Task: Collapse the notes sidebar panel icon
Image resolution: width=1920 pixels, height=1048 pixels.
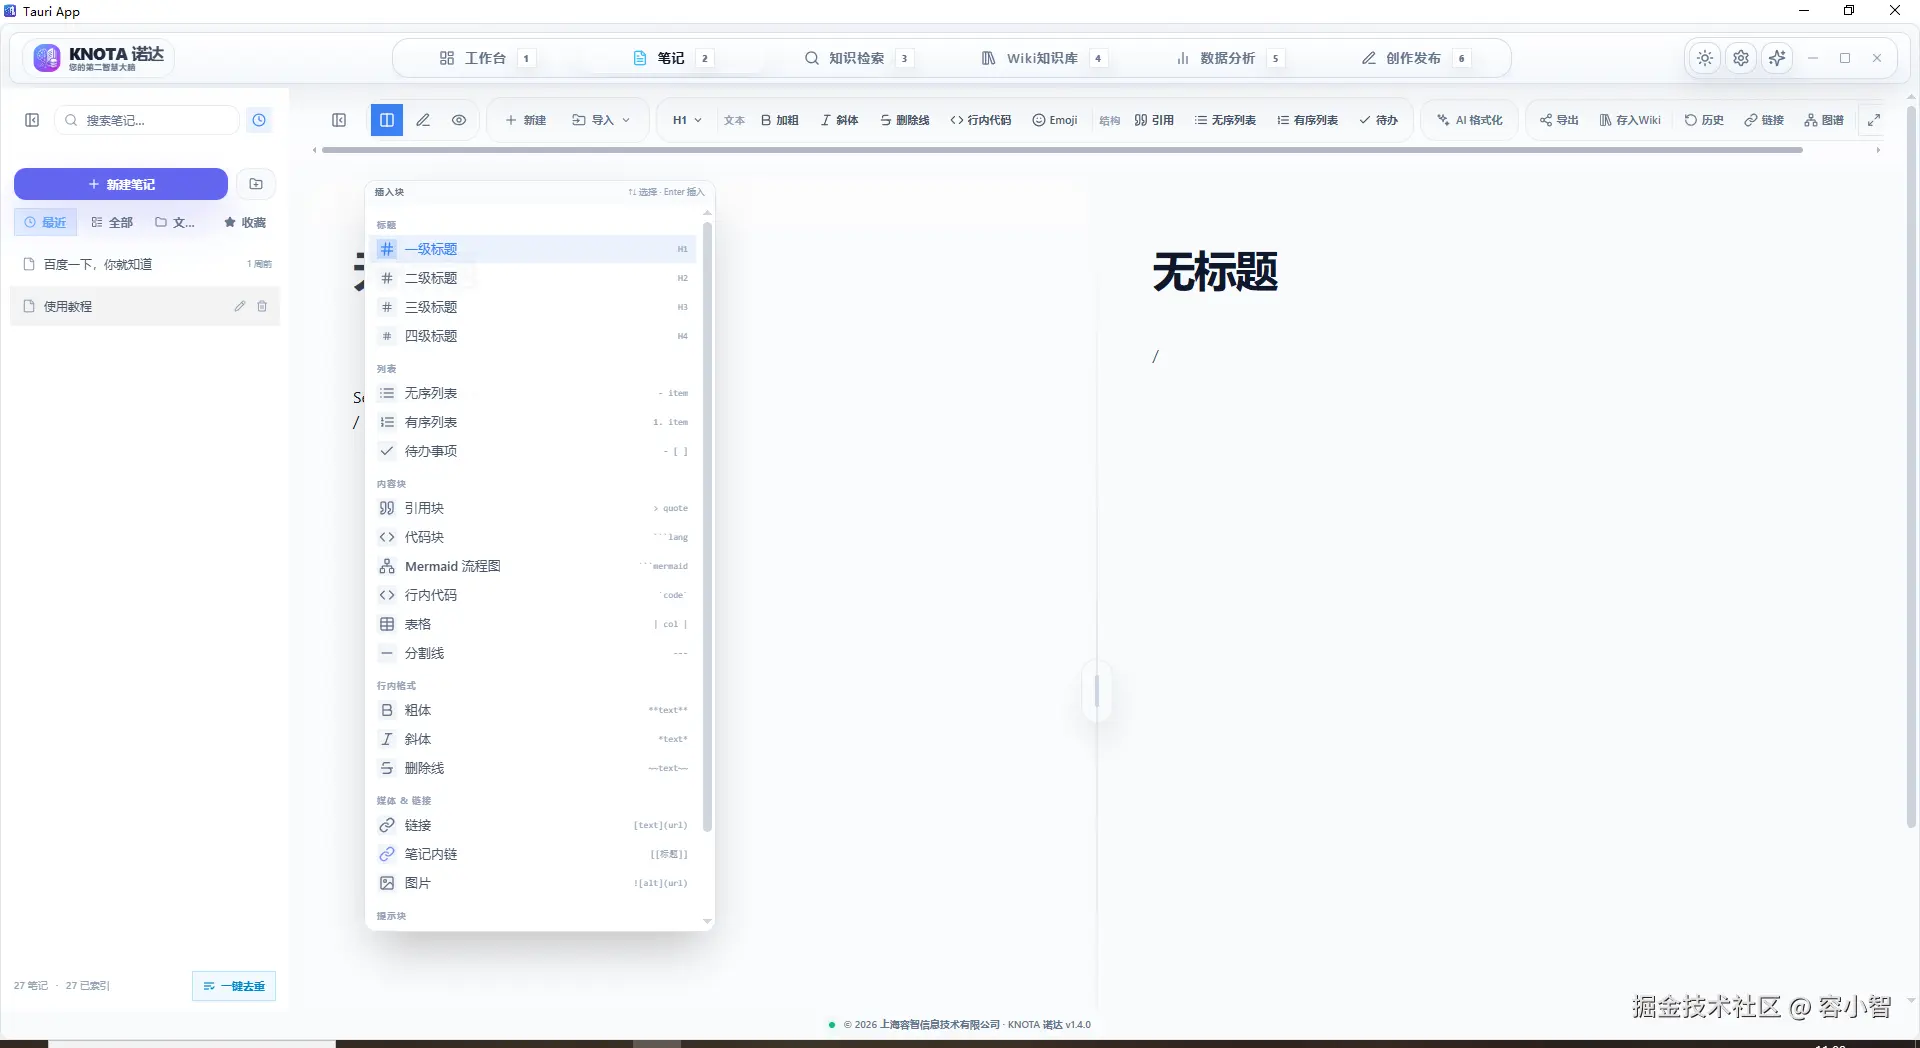Action: (32, 120)
